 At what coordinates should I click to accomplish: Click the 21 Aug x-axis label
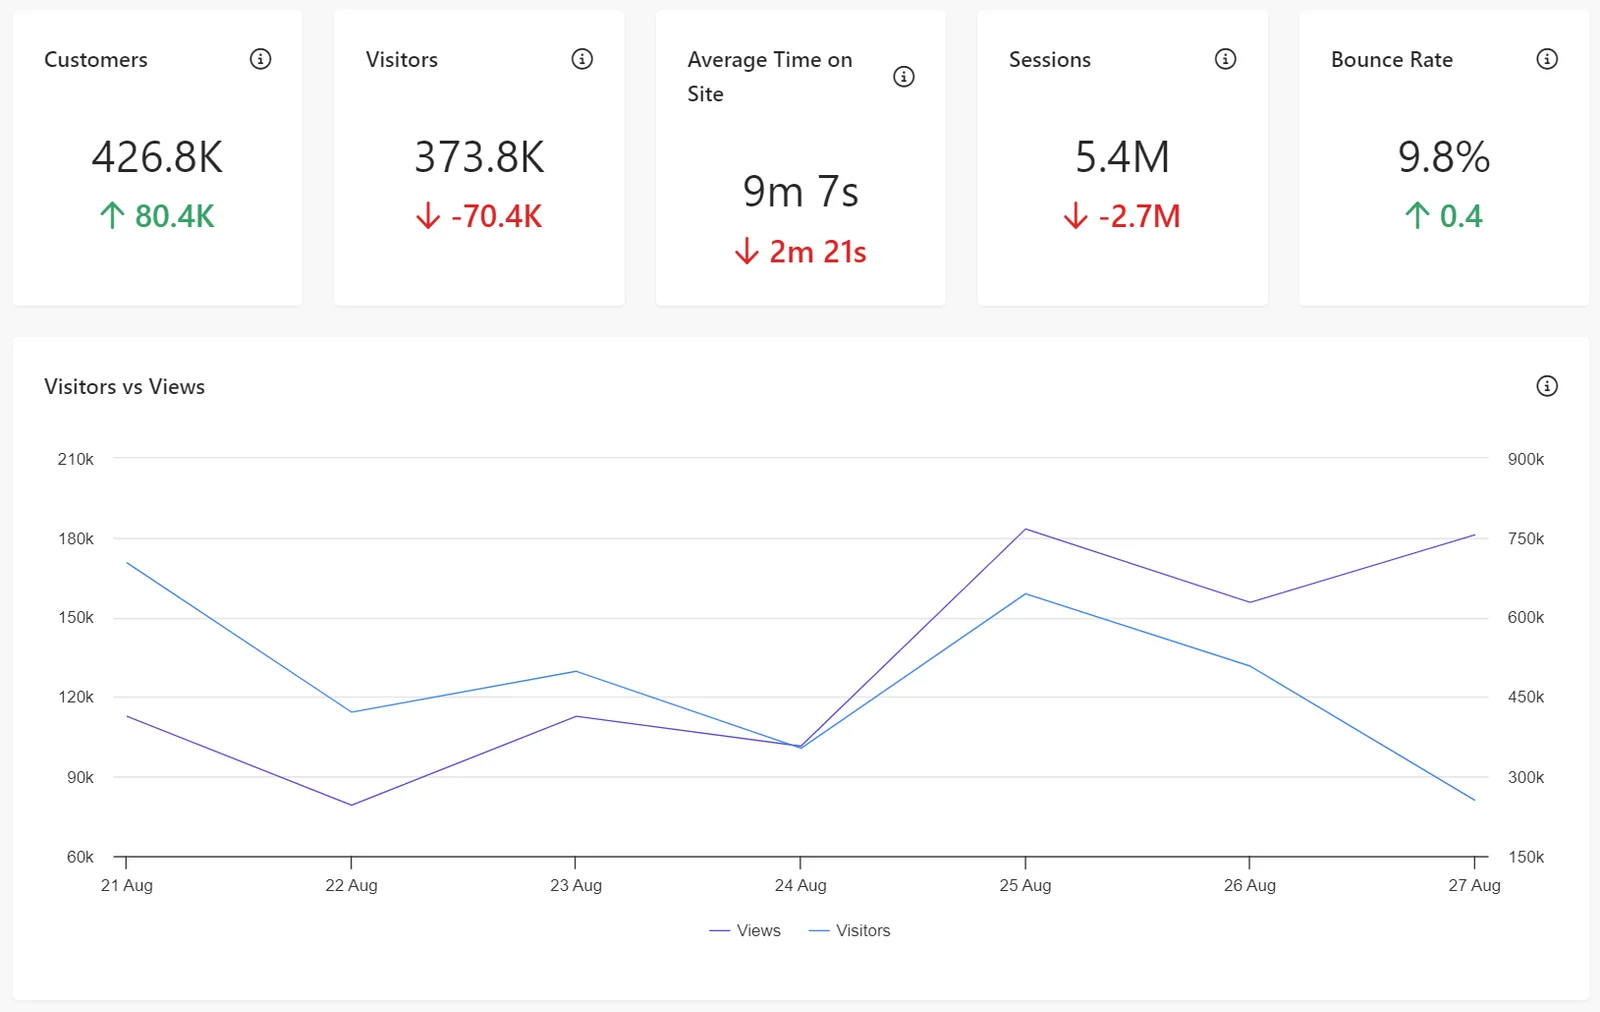click(127, 885)
